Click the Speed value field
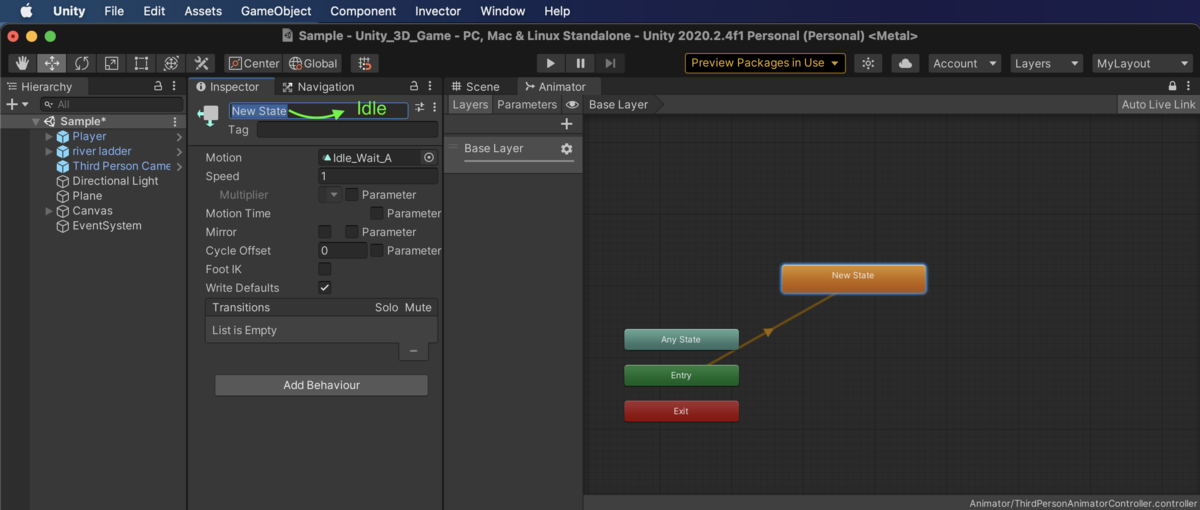This screenshot has width=1200, height=510. tap(378, 176)
